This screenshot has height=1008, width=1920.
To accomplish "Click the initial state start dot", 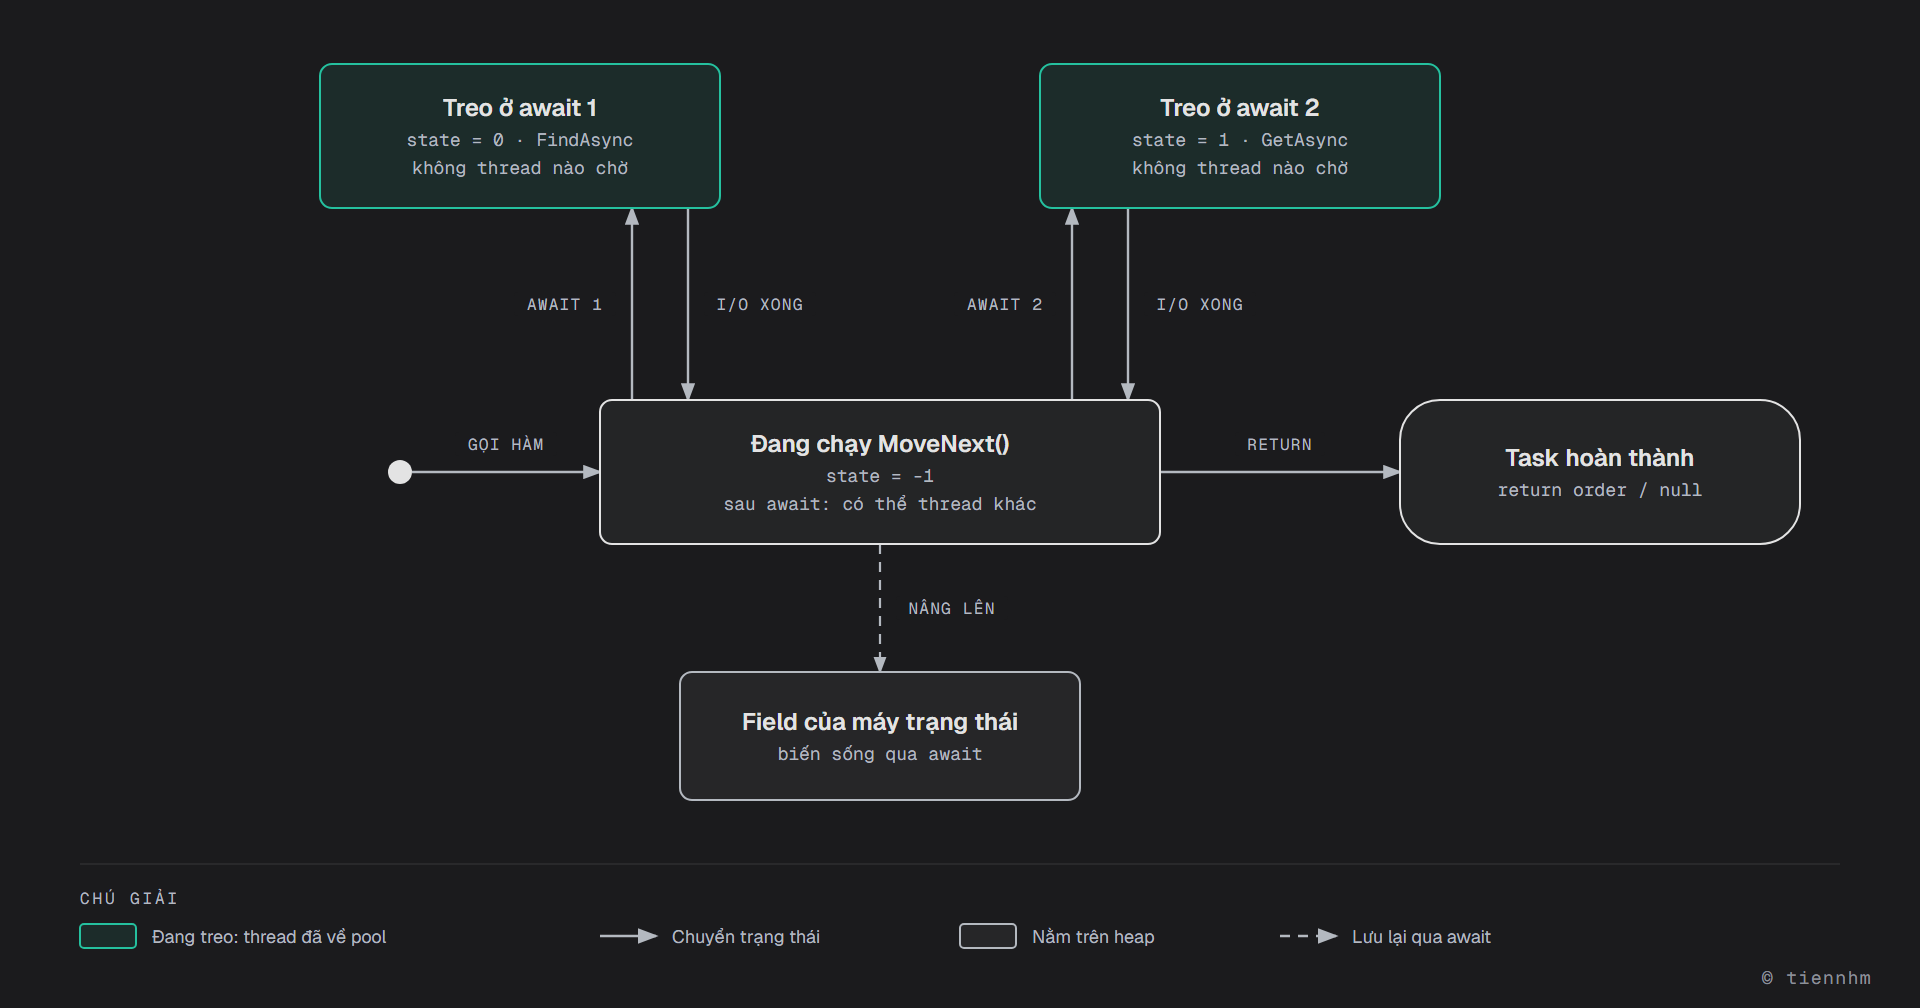I will pyautogui.click(x=400, y=472).
